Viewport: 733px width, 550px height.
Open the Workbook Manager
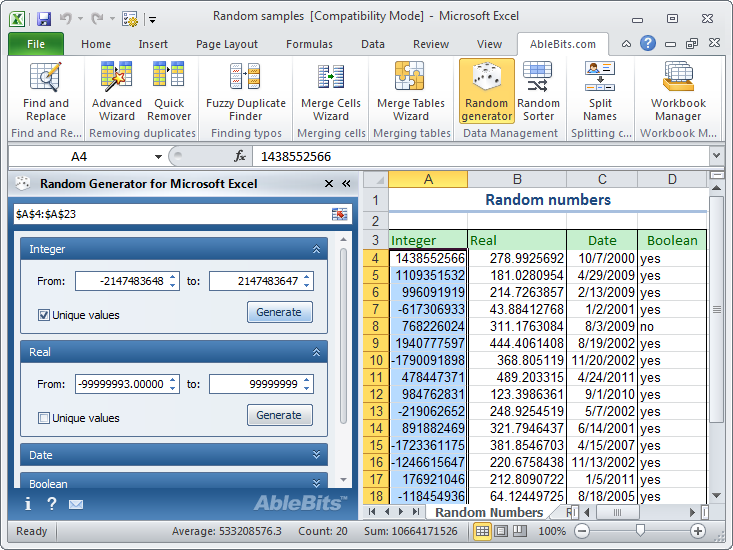(x=678, y=92)
